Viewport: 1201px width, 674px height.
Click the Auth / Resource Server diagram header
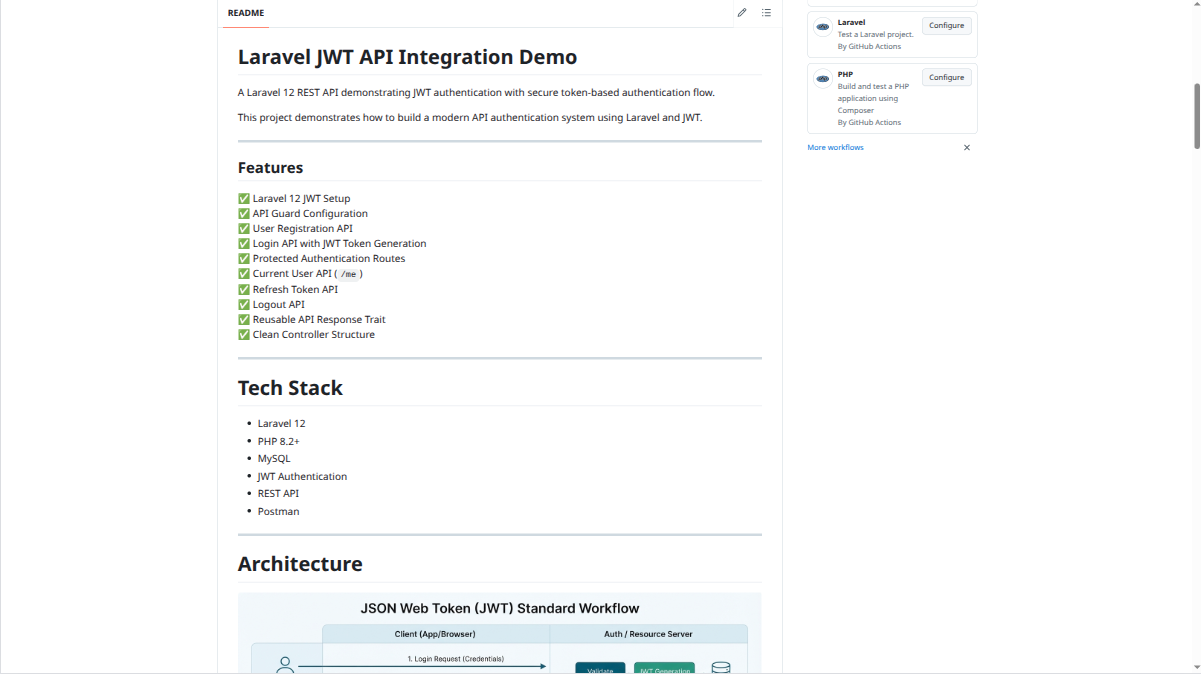[649, 634]
